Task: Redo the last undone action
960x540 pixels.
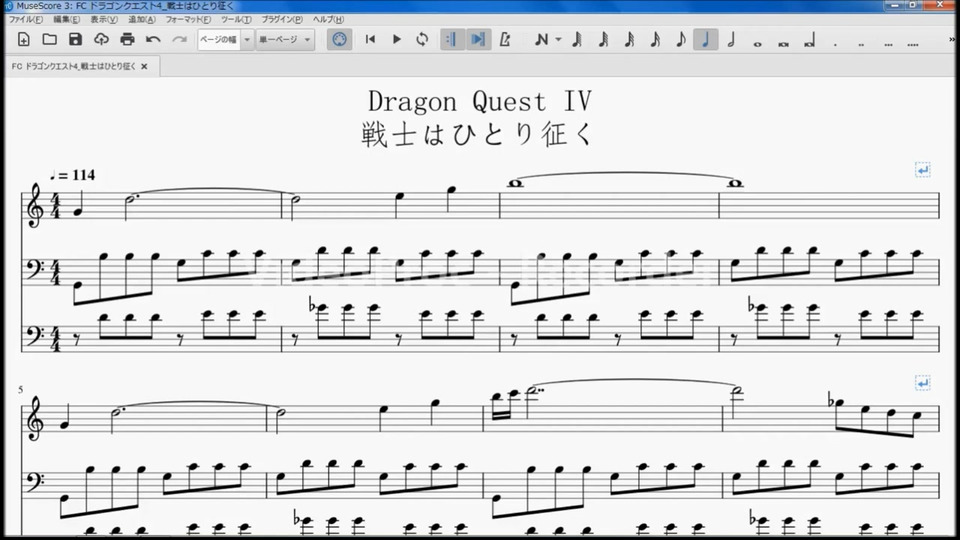Action: [x=179, y=40]
